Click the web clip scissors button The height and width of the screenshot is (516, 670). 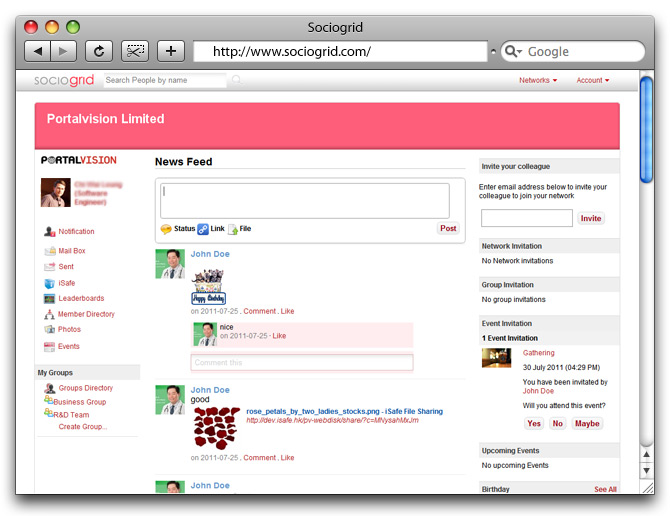tap(135, 52)
